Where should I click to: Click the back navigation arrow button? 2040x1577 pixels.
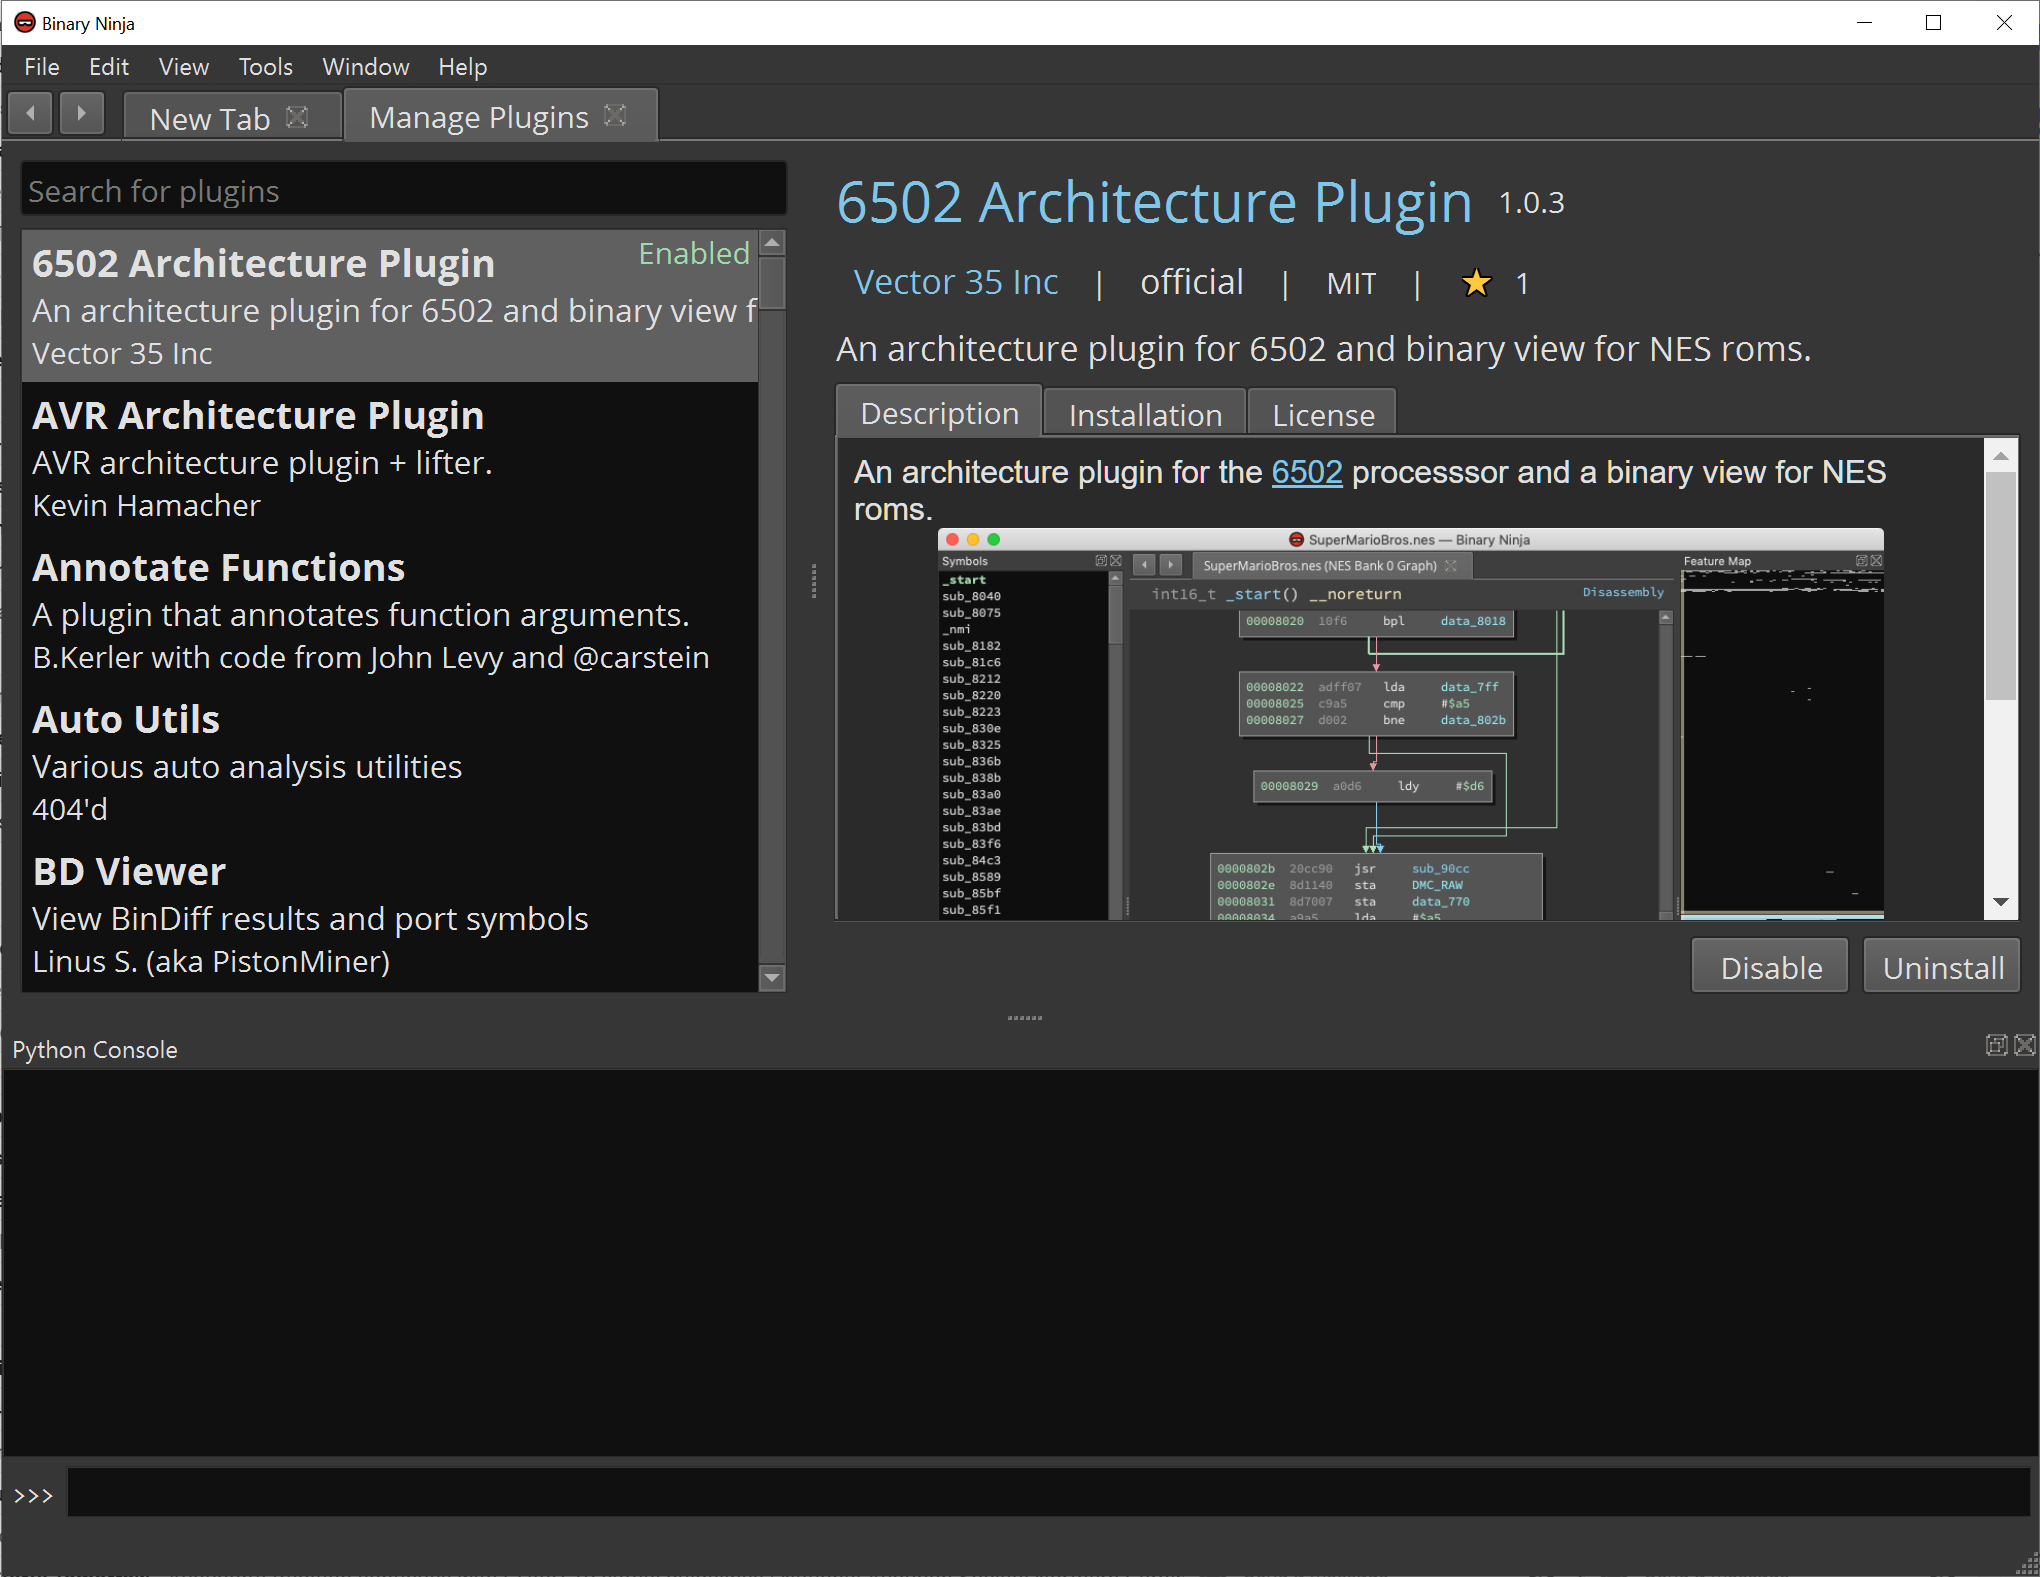click(x=30, y=113)
